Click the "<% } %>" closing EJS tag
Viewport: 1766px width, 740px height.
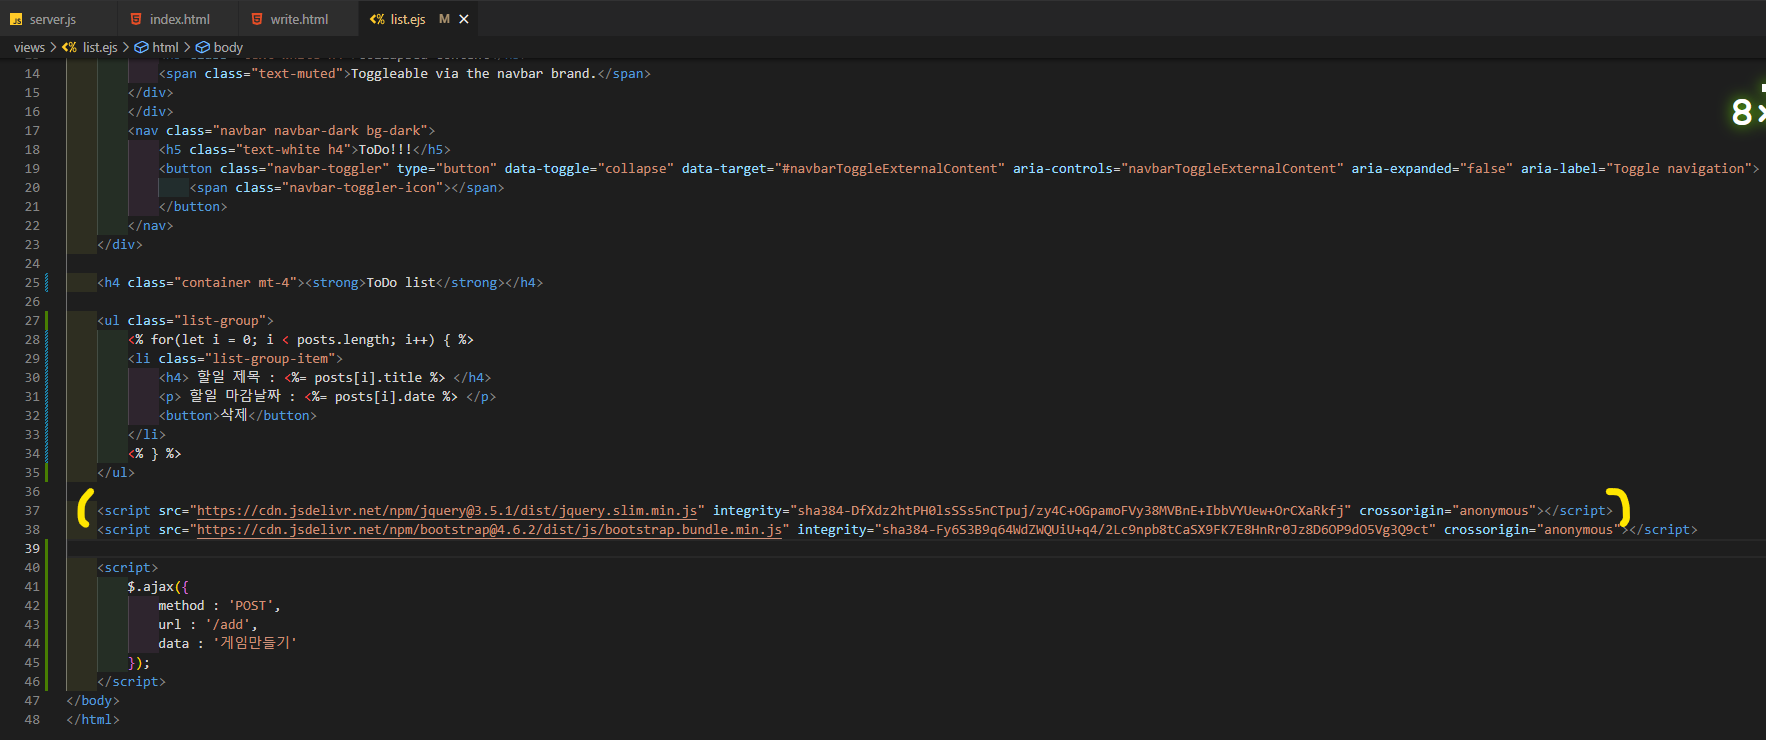[x=154, y=453]
